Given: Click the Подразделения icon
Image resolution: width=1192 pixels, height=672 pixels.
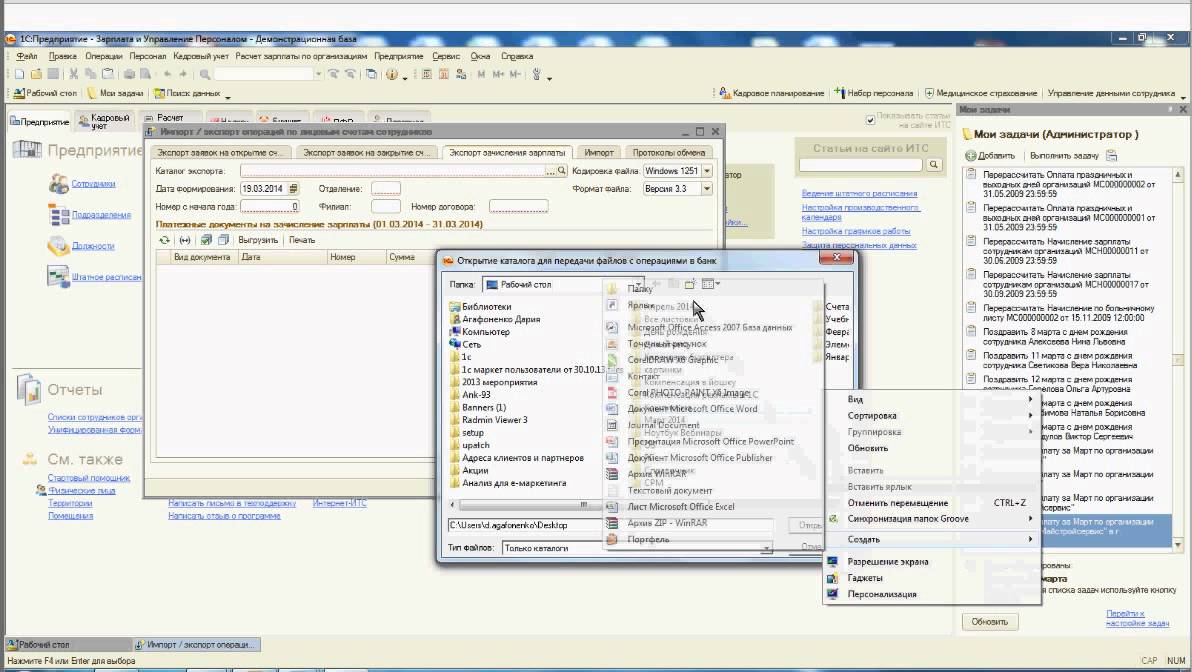Looking at the screenshot, I should [x=58, y=215].
